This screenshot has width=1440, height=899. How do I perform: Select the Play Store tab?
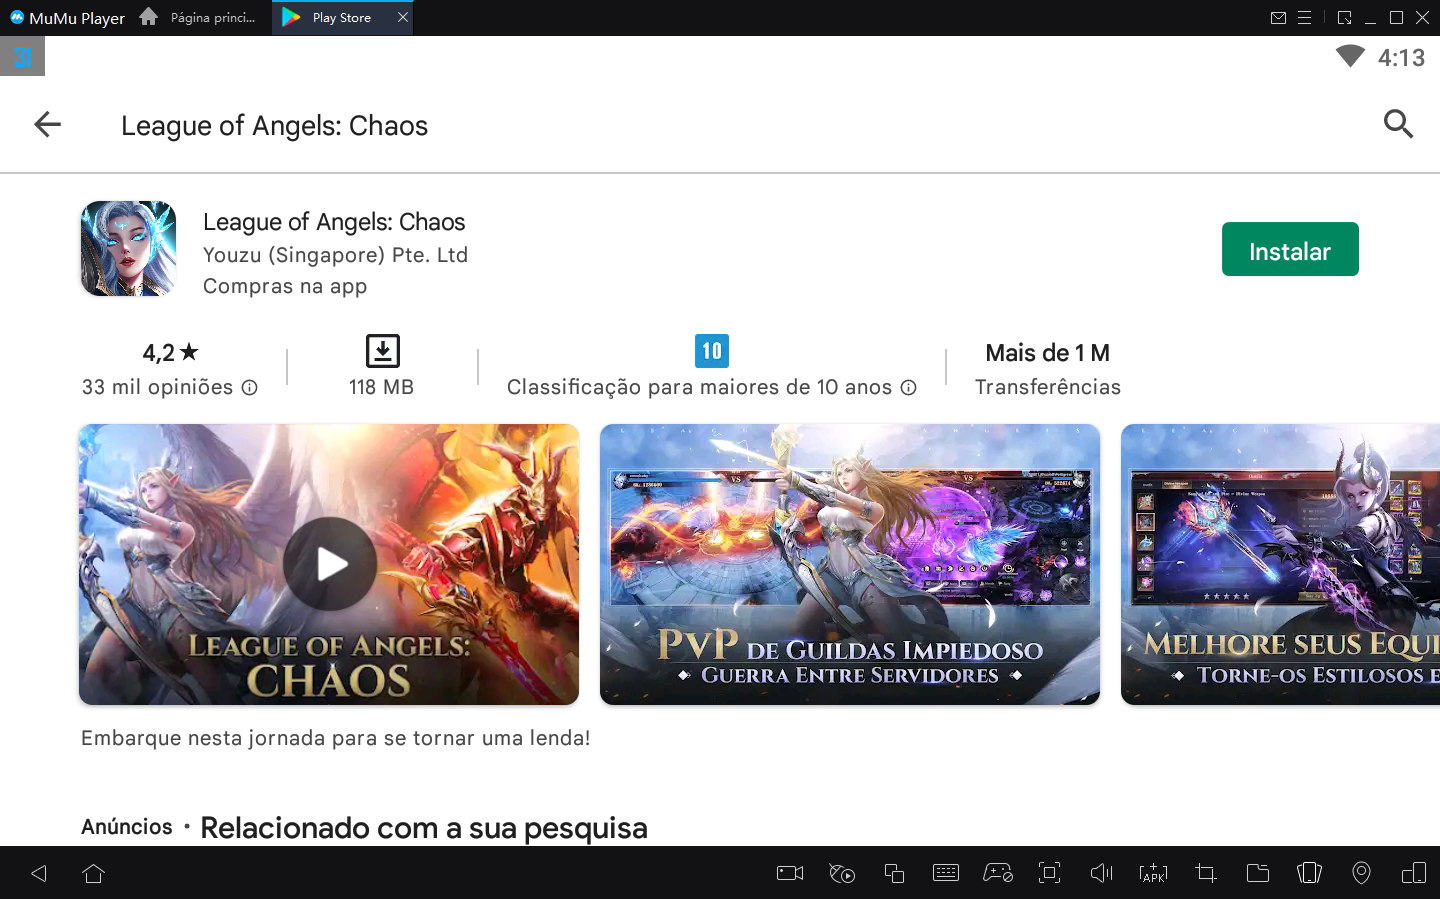click(x=342, y=18)
